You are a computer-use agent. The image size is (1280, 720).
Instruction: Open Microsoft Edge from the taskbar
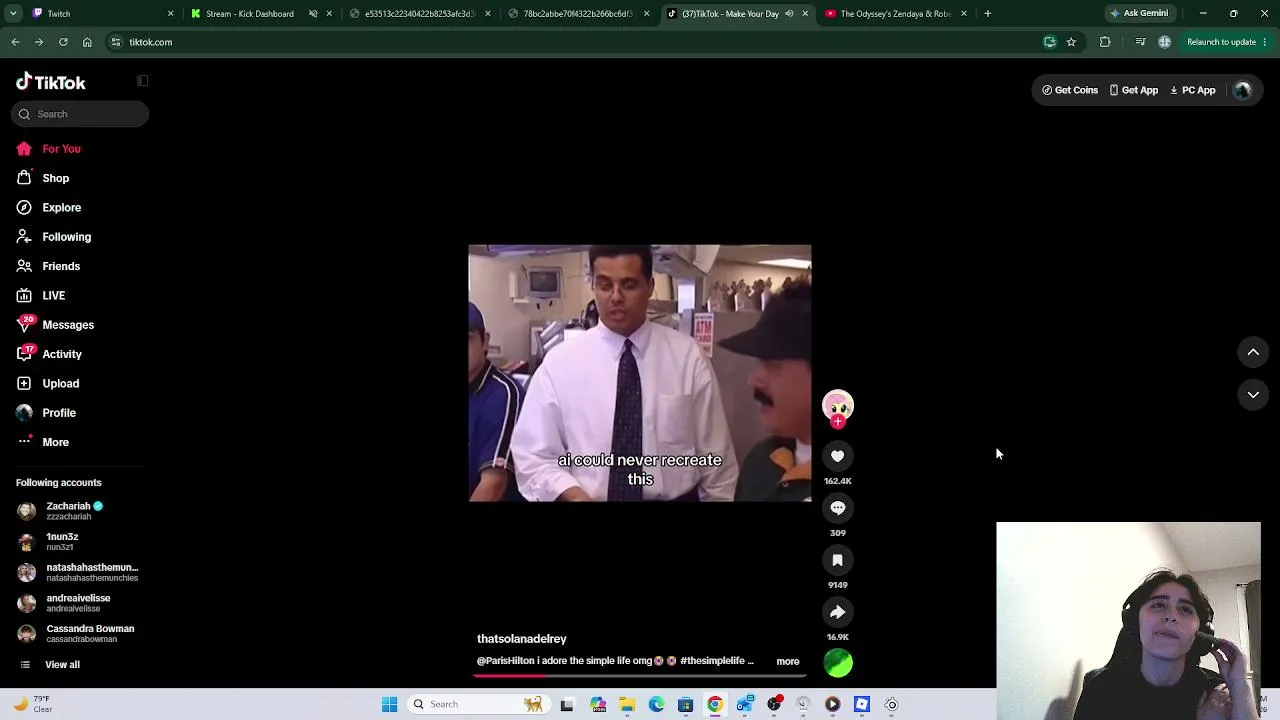656,704
